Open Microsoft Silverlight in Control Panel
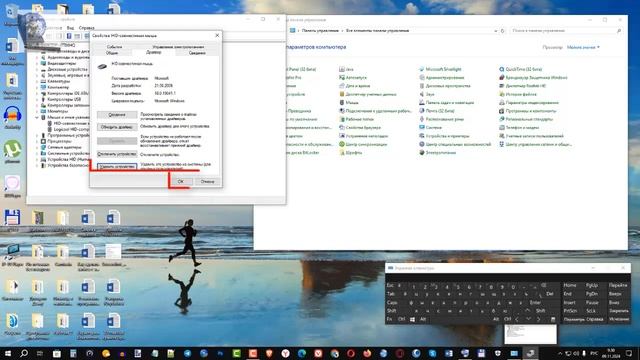The width and height of the screenshot is (640, 360). pos(440,69)
